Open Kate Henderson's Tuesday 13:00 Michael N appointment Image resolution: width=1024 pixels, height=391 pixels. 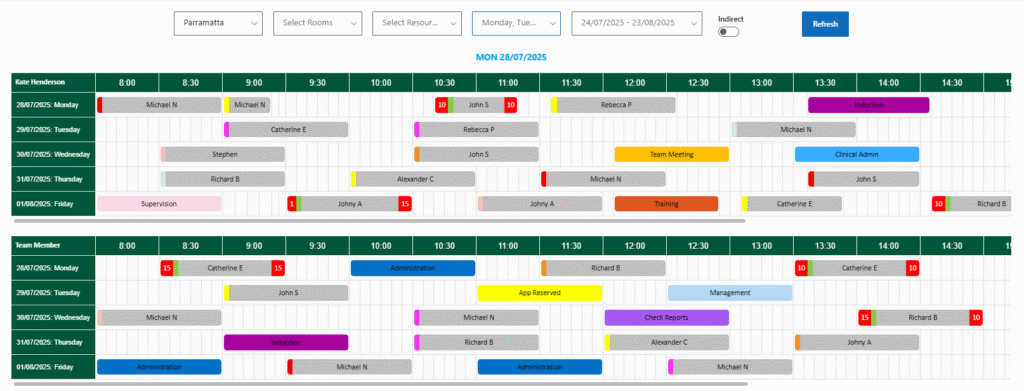[793, 130]
